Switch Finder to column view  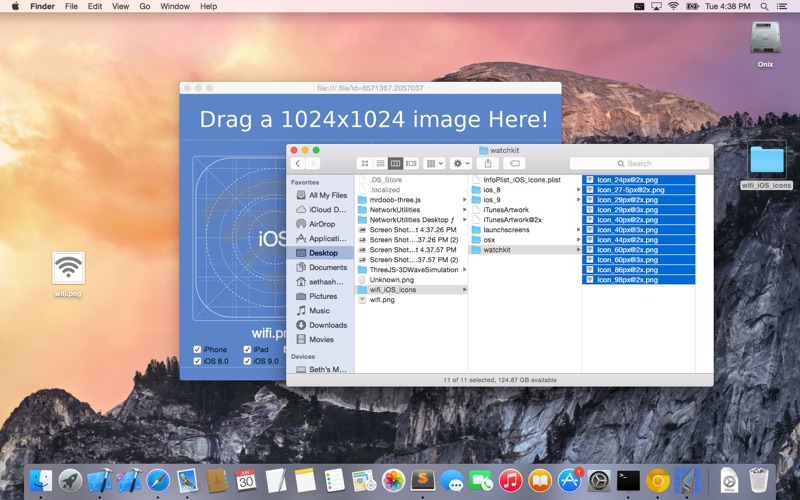tap(395, 163)
